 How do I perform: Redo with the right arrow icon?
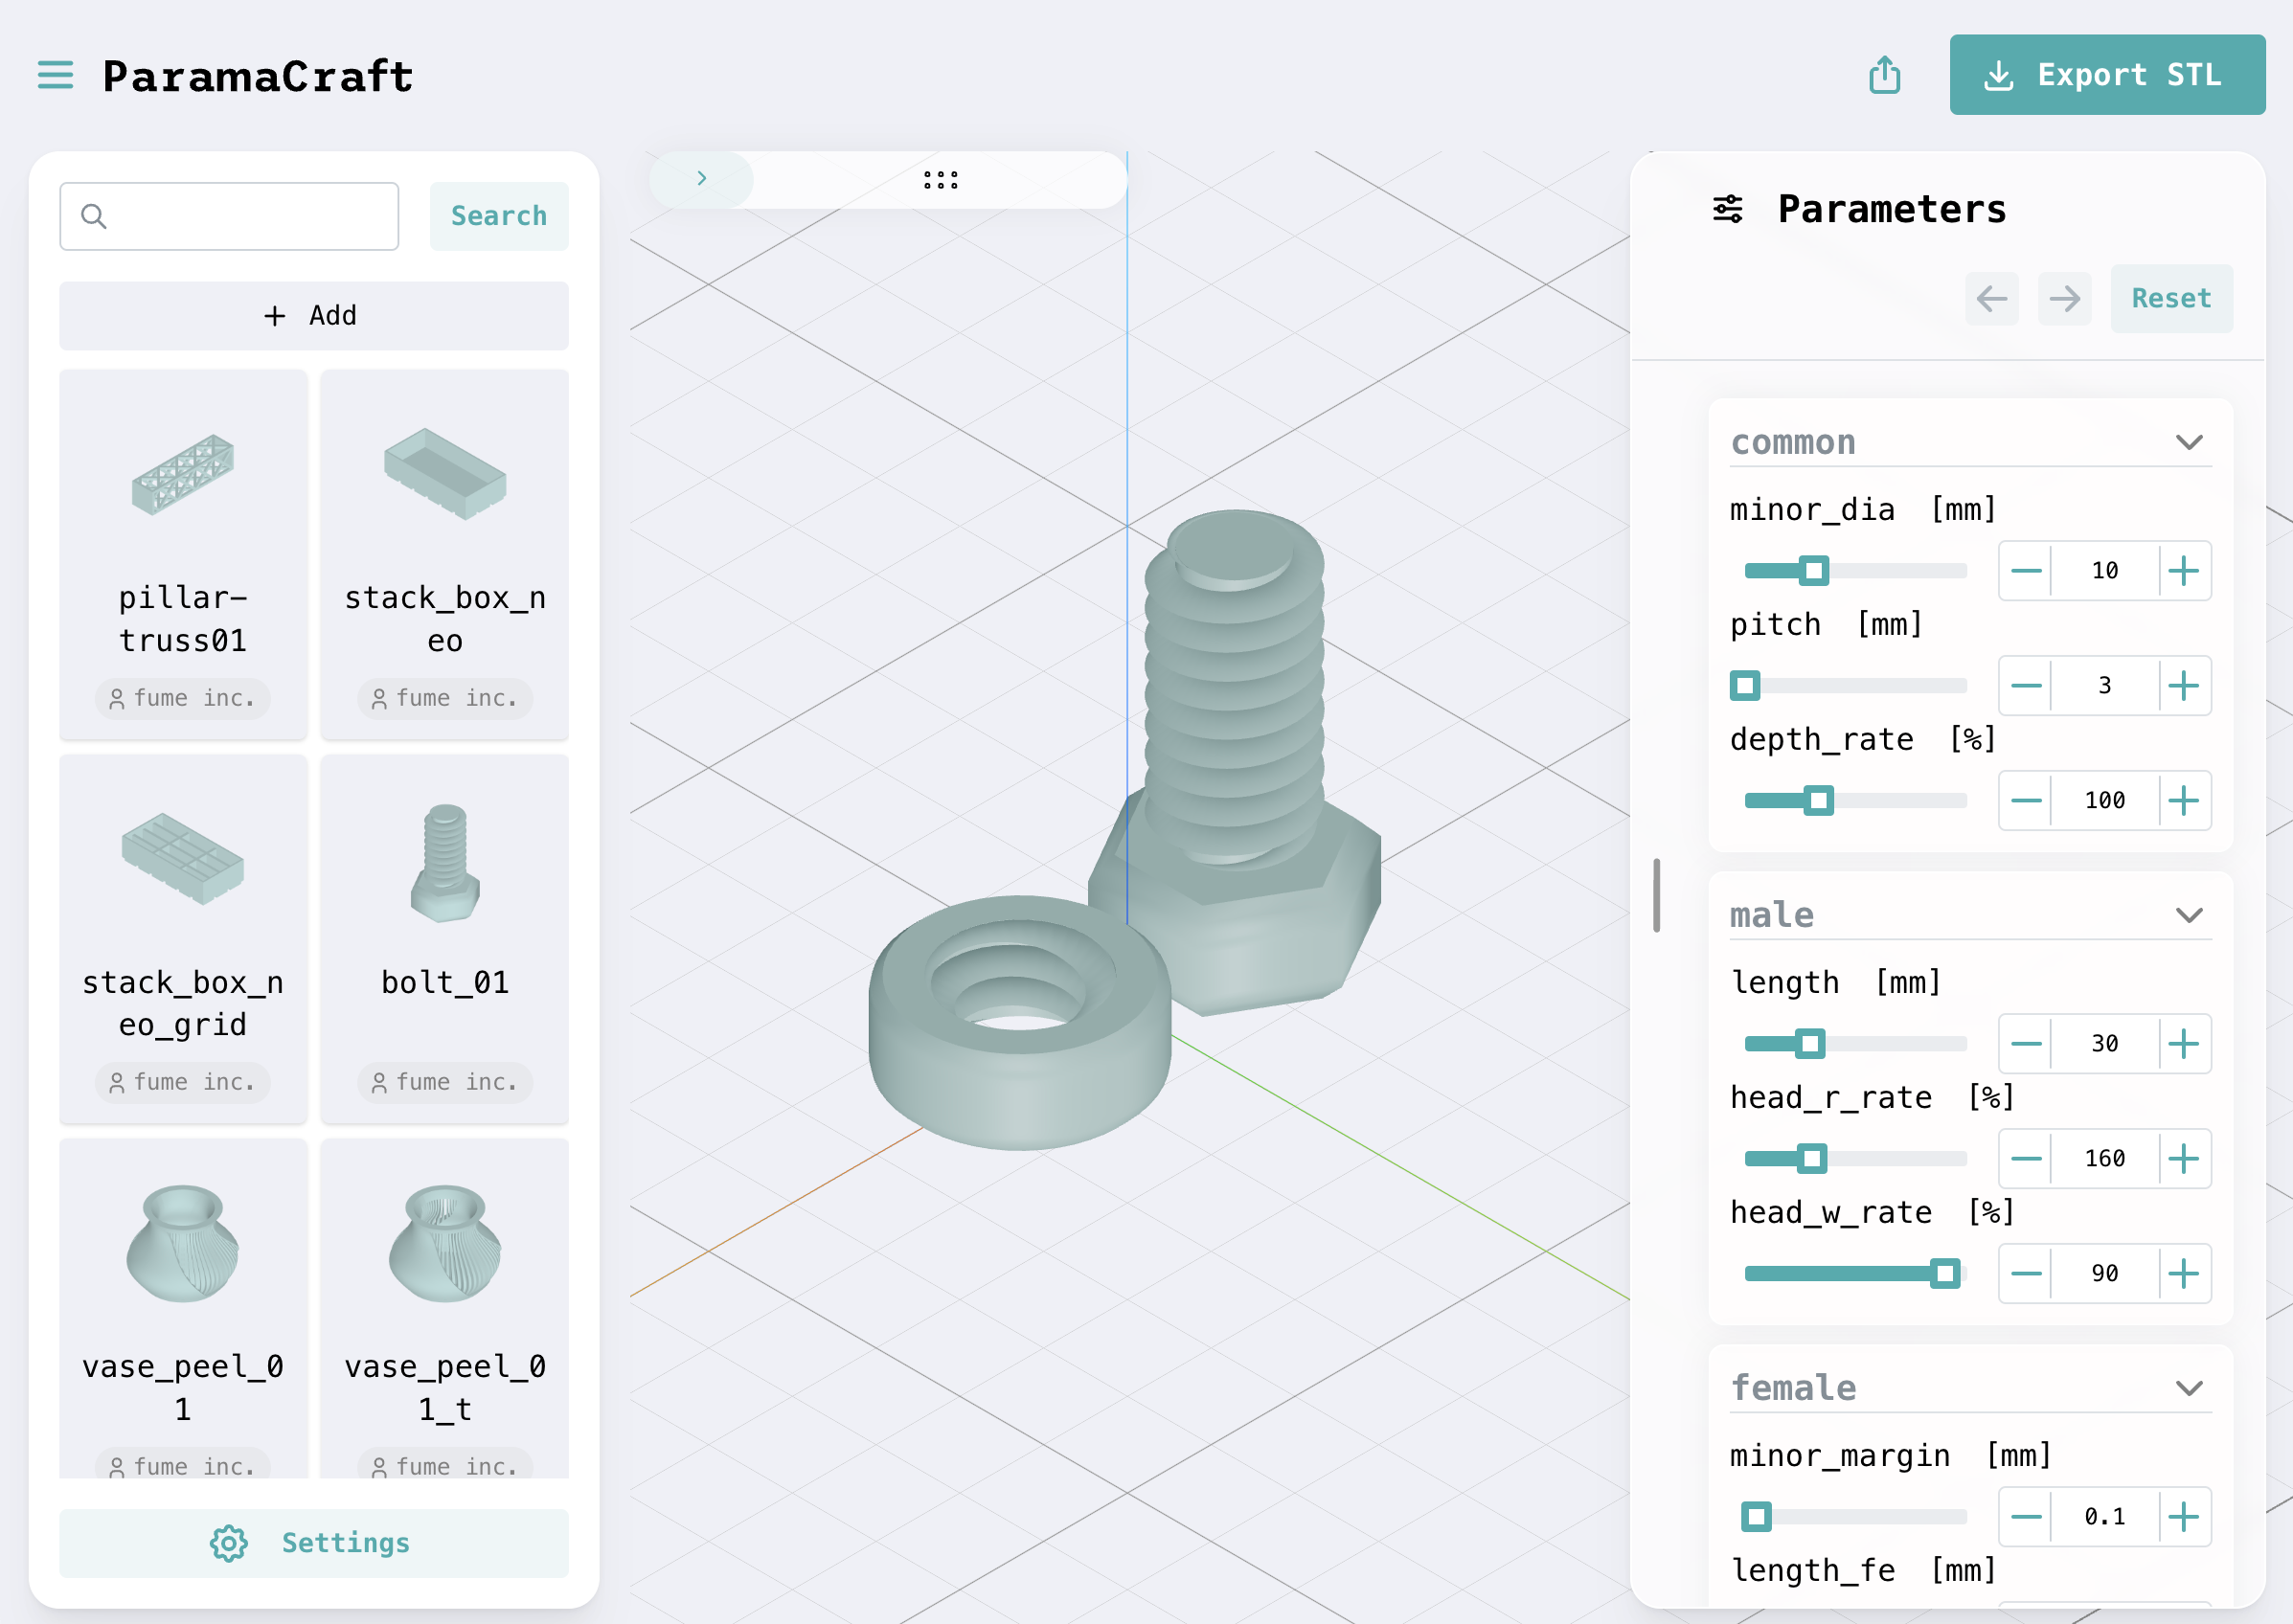pyautogui.click(x=2064, y=298)
